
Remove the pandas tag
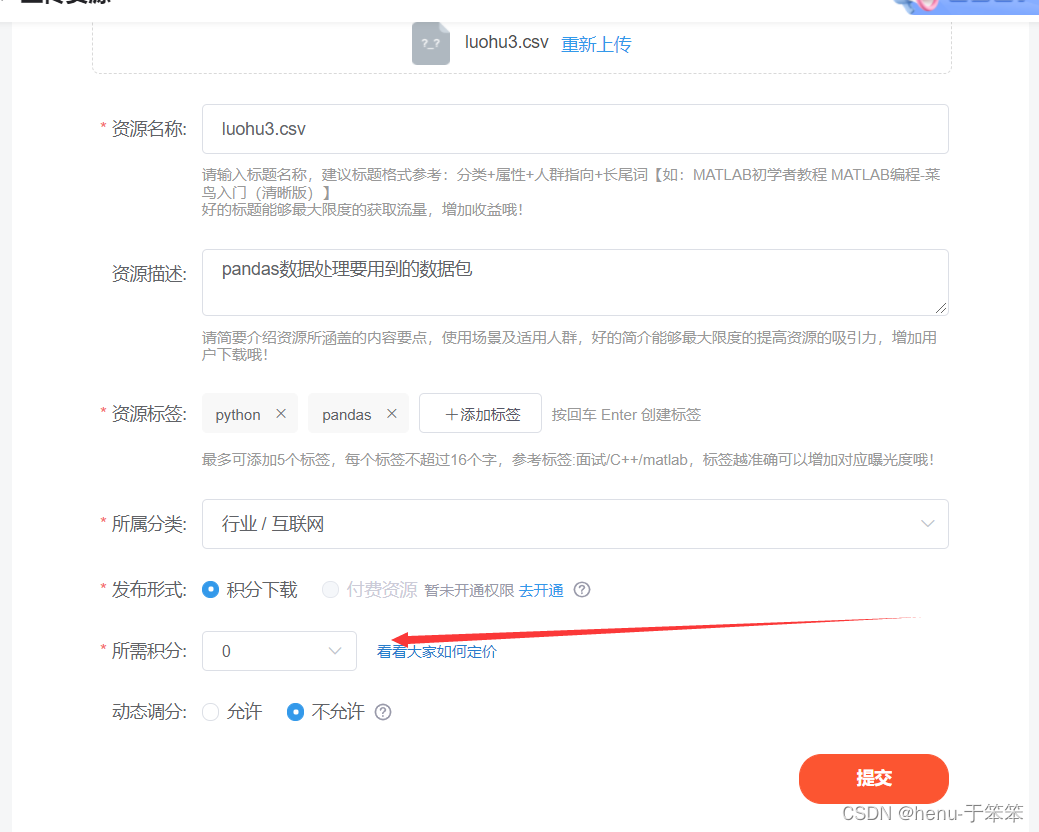click(x=392, y=414)
